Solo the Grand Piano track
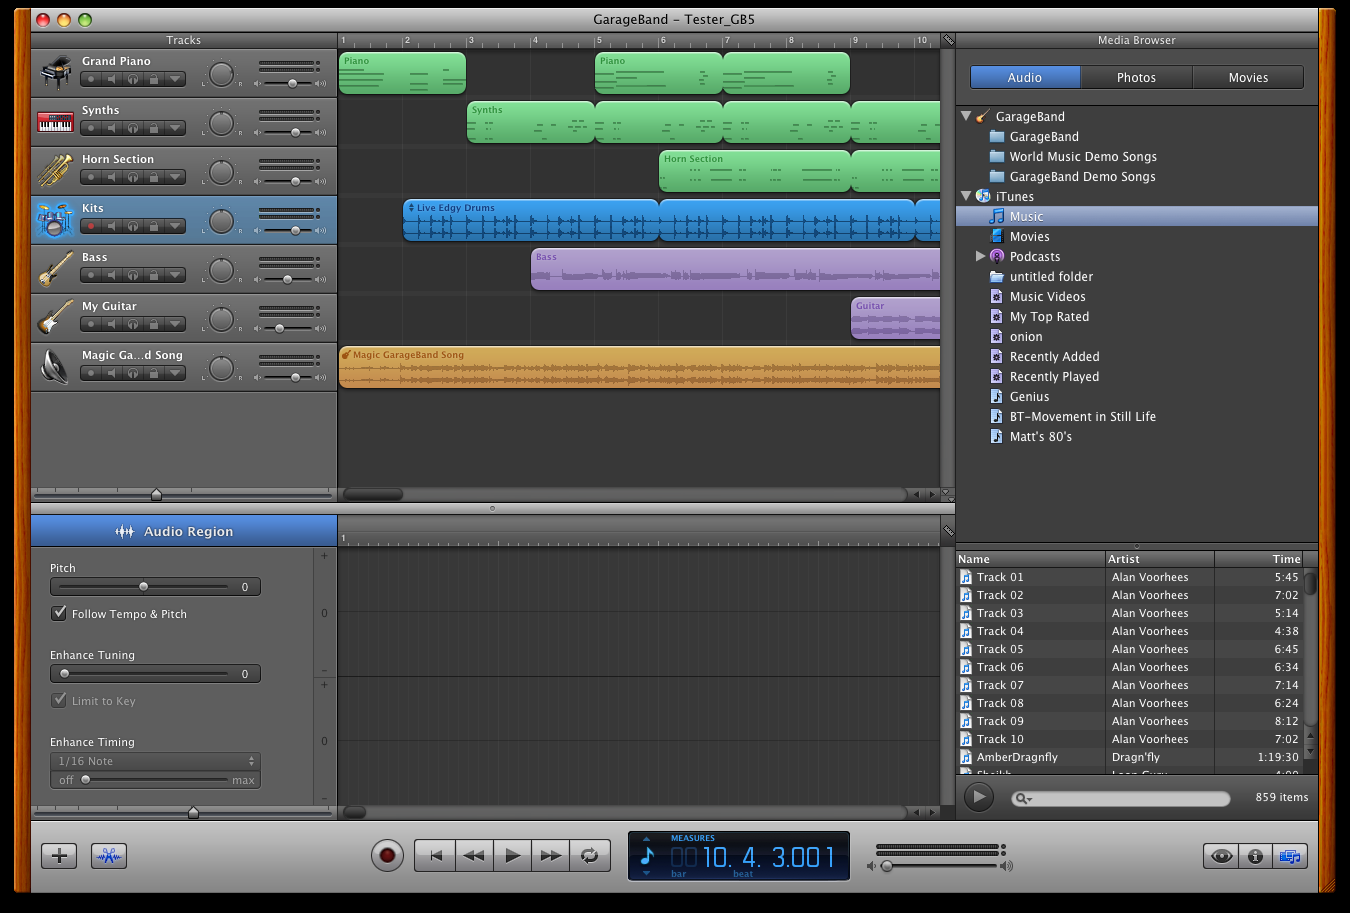 pyautogui.click(x=133, y=79)
